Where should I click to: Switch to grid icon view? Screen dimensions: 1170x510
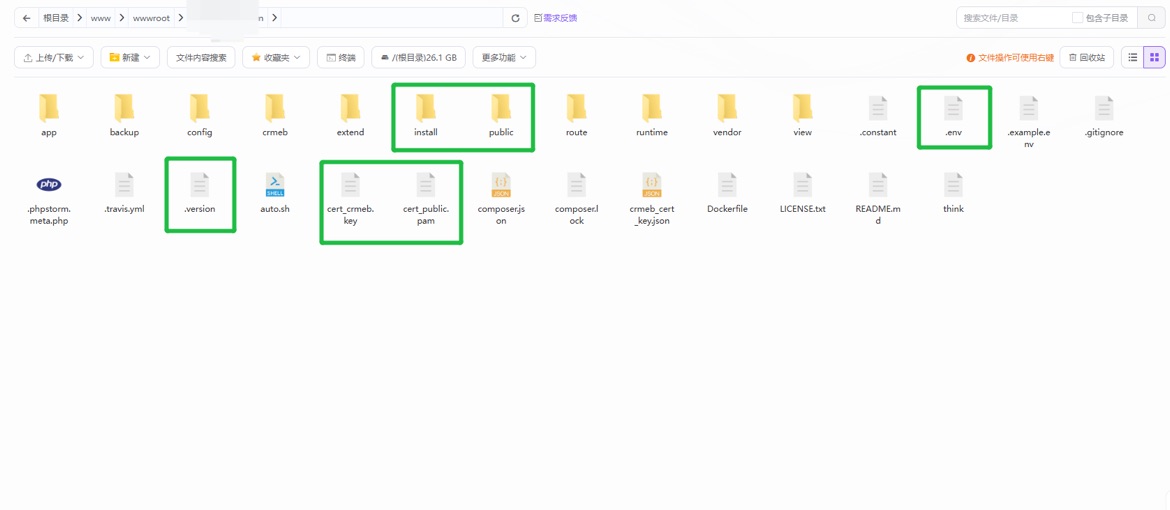pos(1154,57)
